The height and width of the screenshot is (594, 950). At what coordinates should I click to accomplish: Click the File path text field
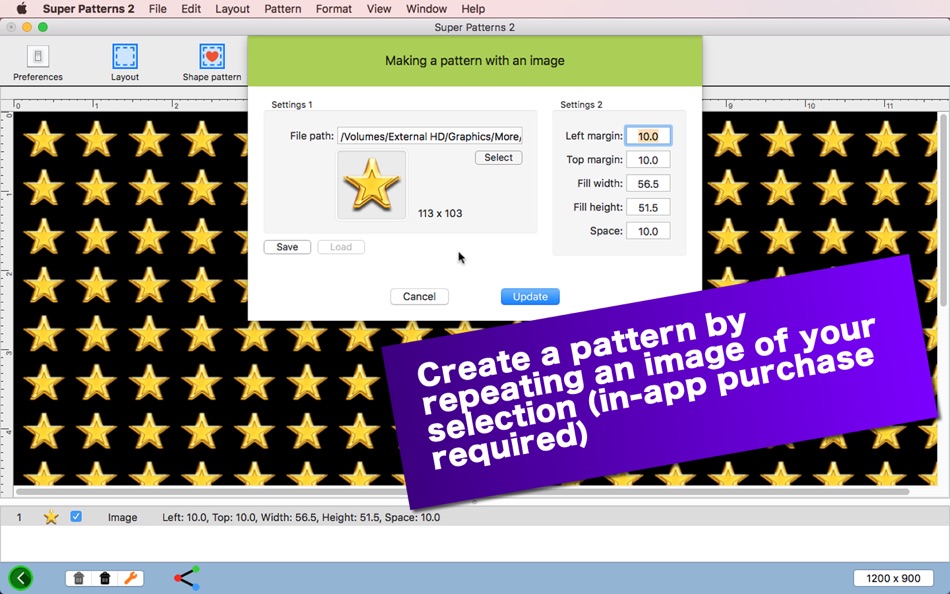tap(430, 136)
